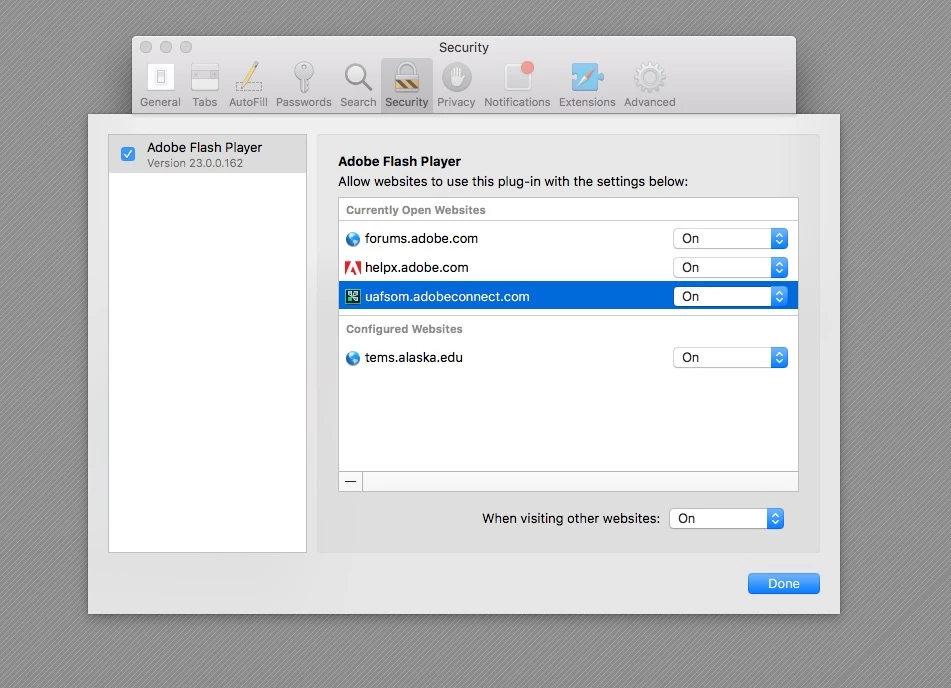Click the Adobe logo beside helpx.adobe.com
This screenshot has width=951, height=688.
click(352, 268)
